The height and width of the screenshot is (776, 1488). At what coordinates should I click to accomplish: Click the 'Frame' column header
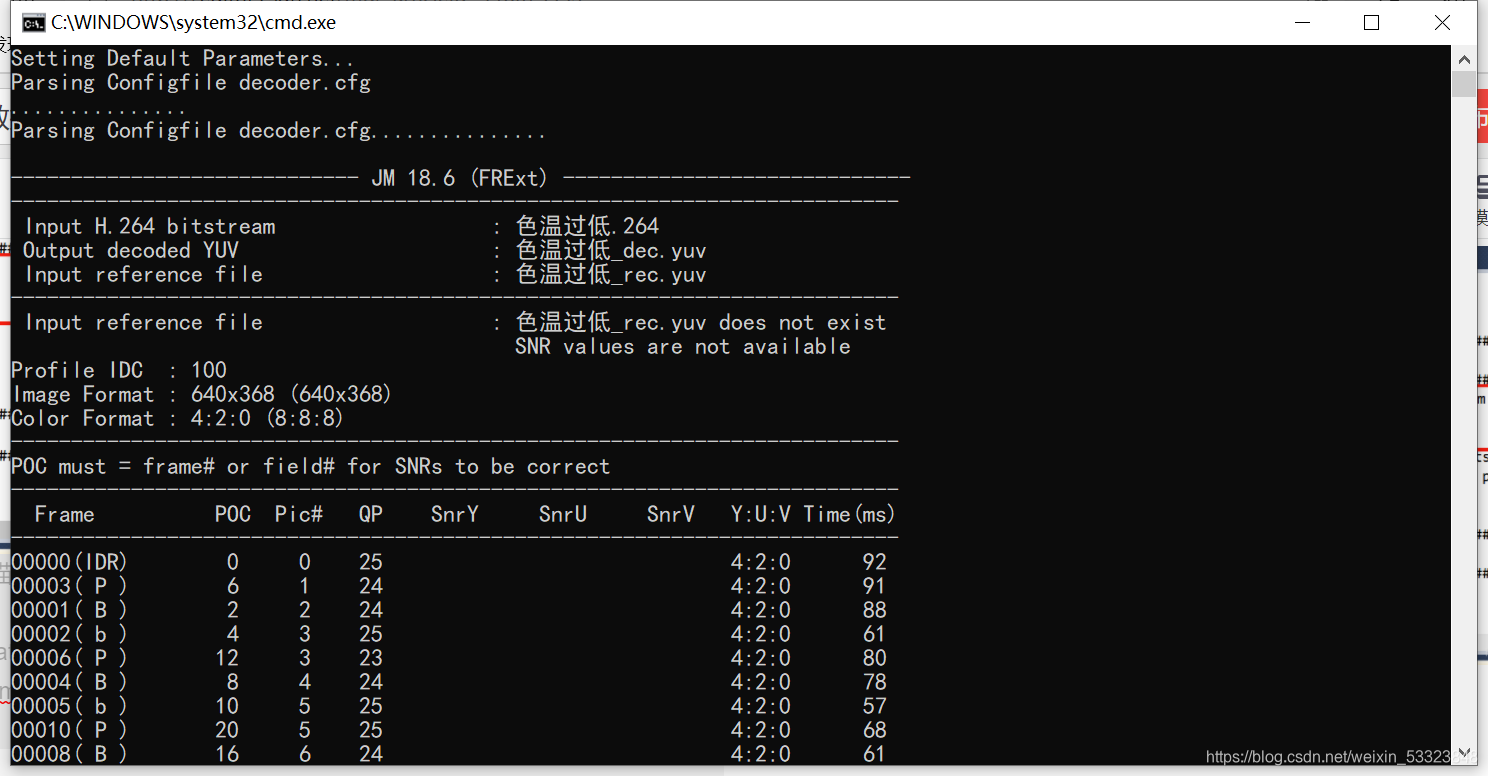[x=64, y=514]
